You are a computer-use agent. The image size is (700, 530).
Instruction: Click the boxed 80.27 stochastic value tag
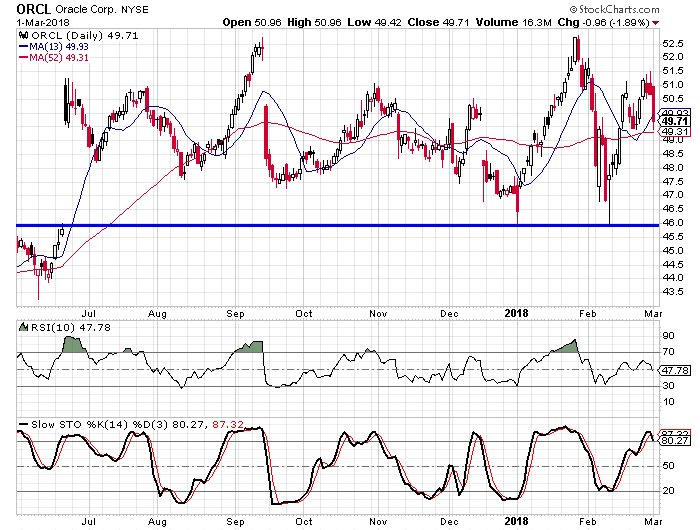tap(675, 441)
